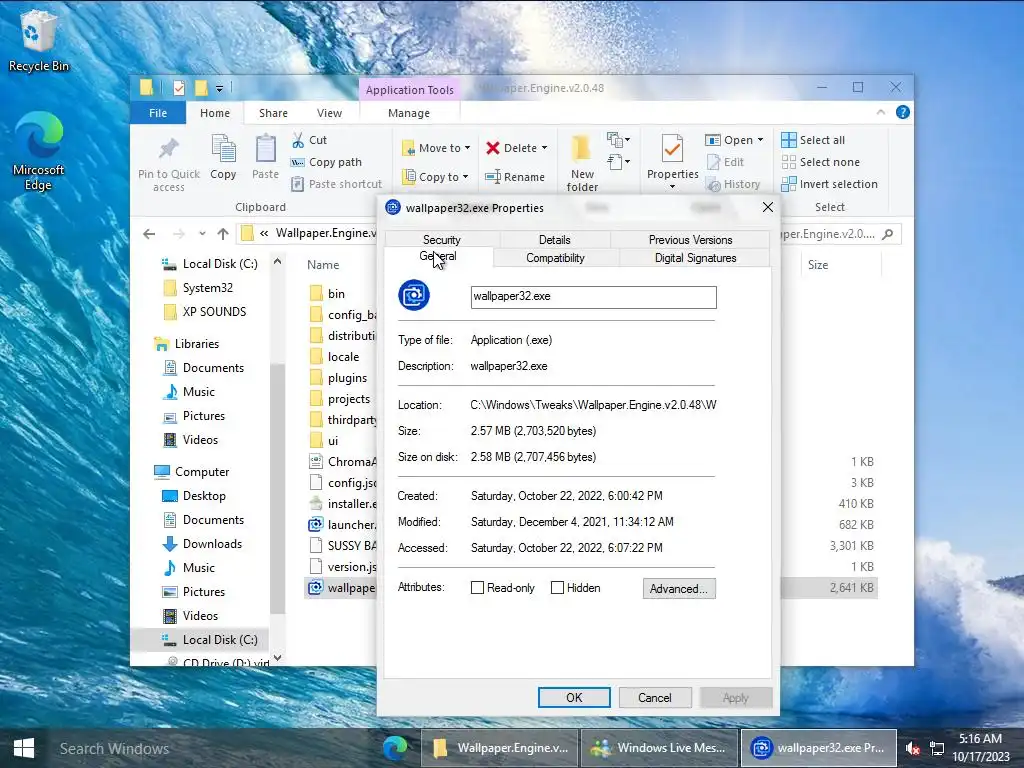Open the Previous Versions tab

690,240
